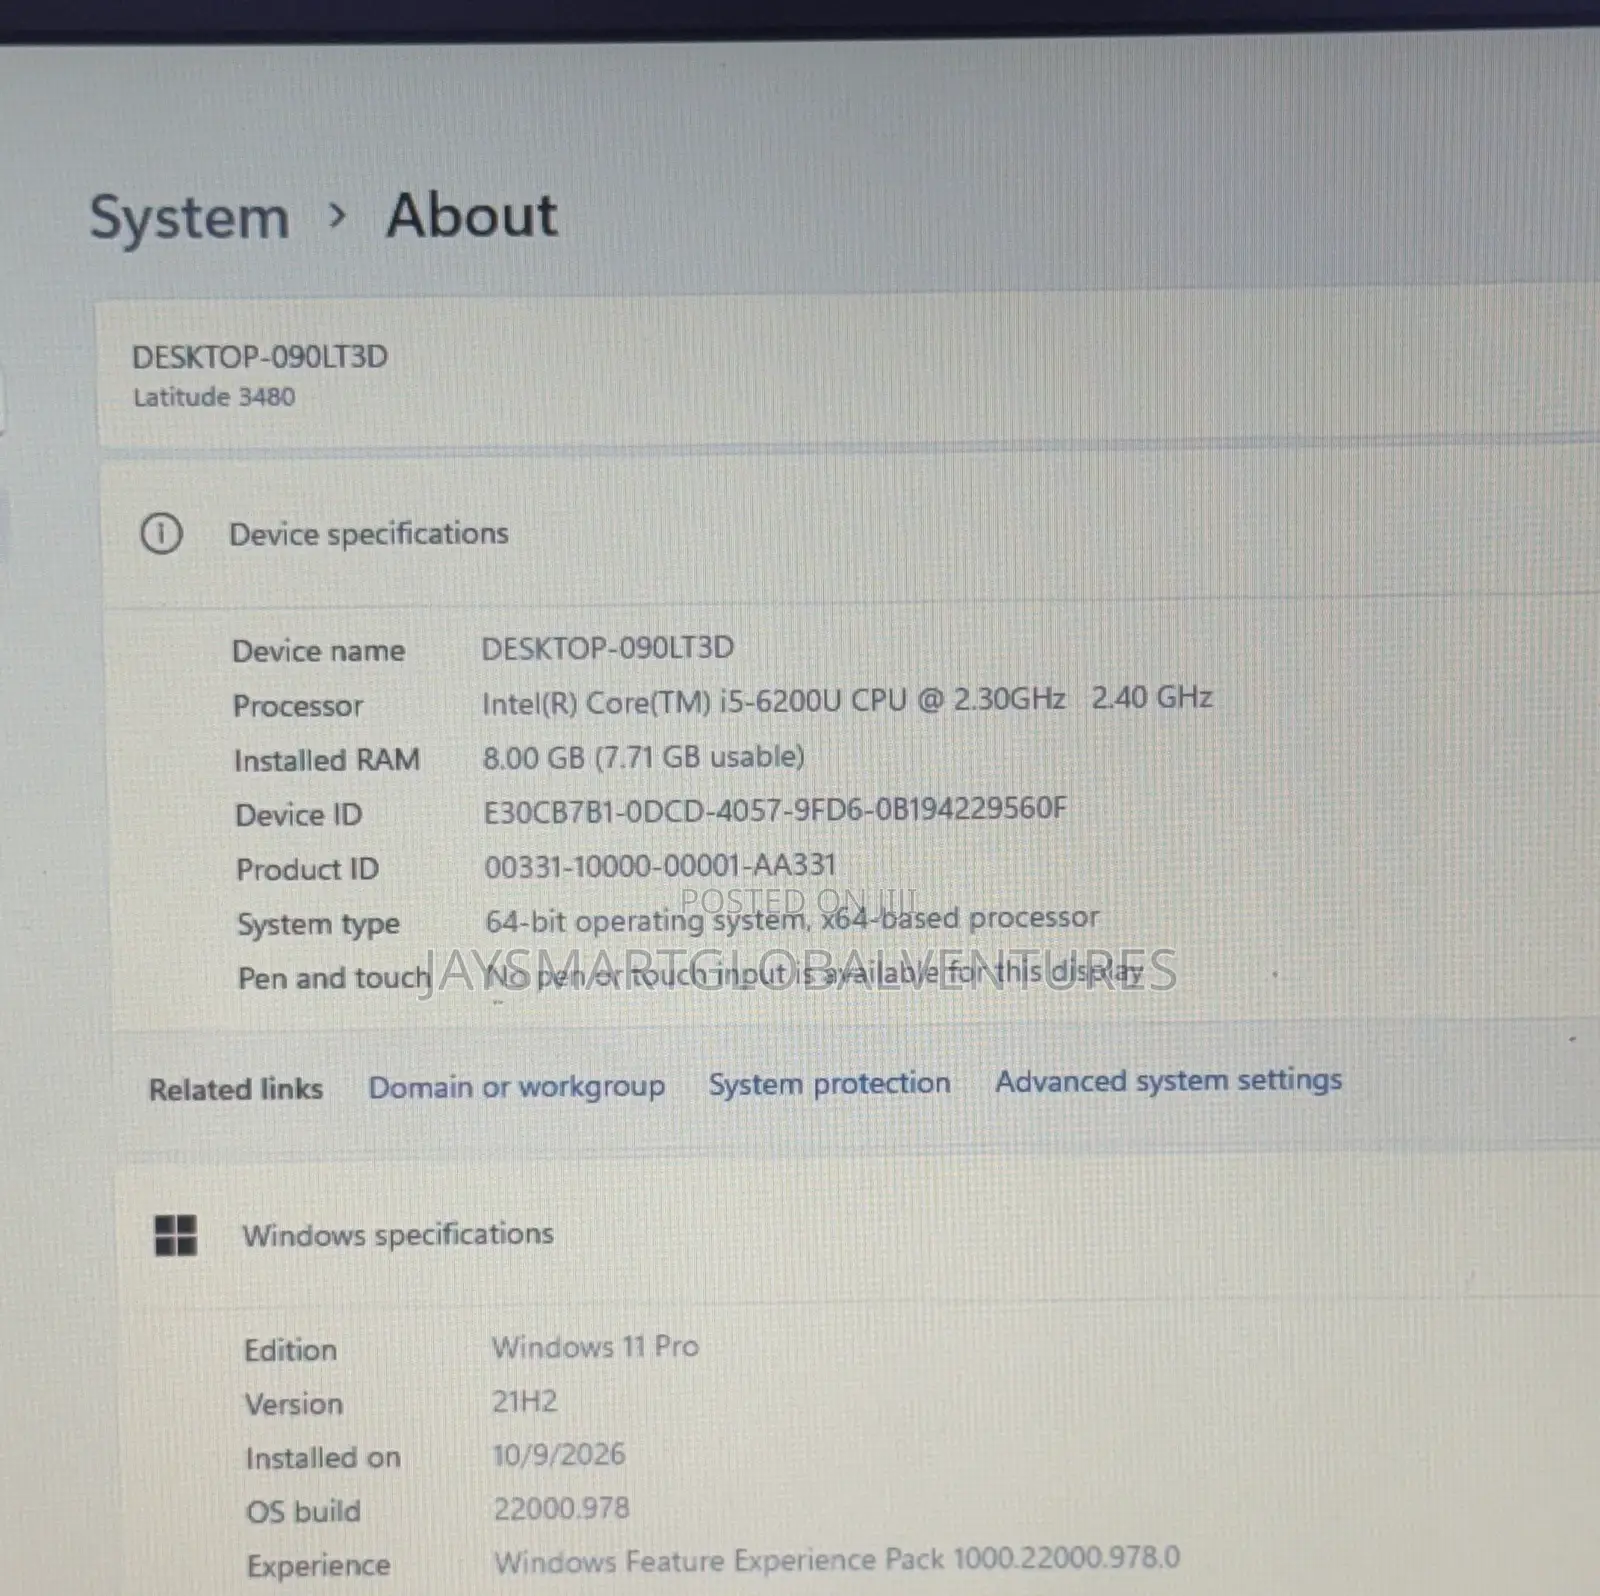Open the System protection link

(829, 1084)
